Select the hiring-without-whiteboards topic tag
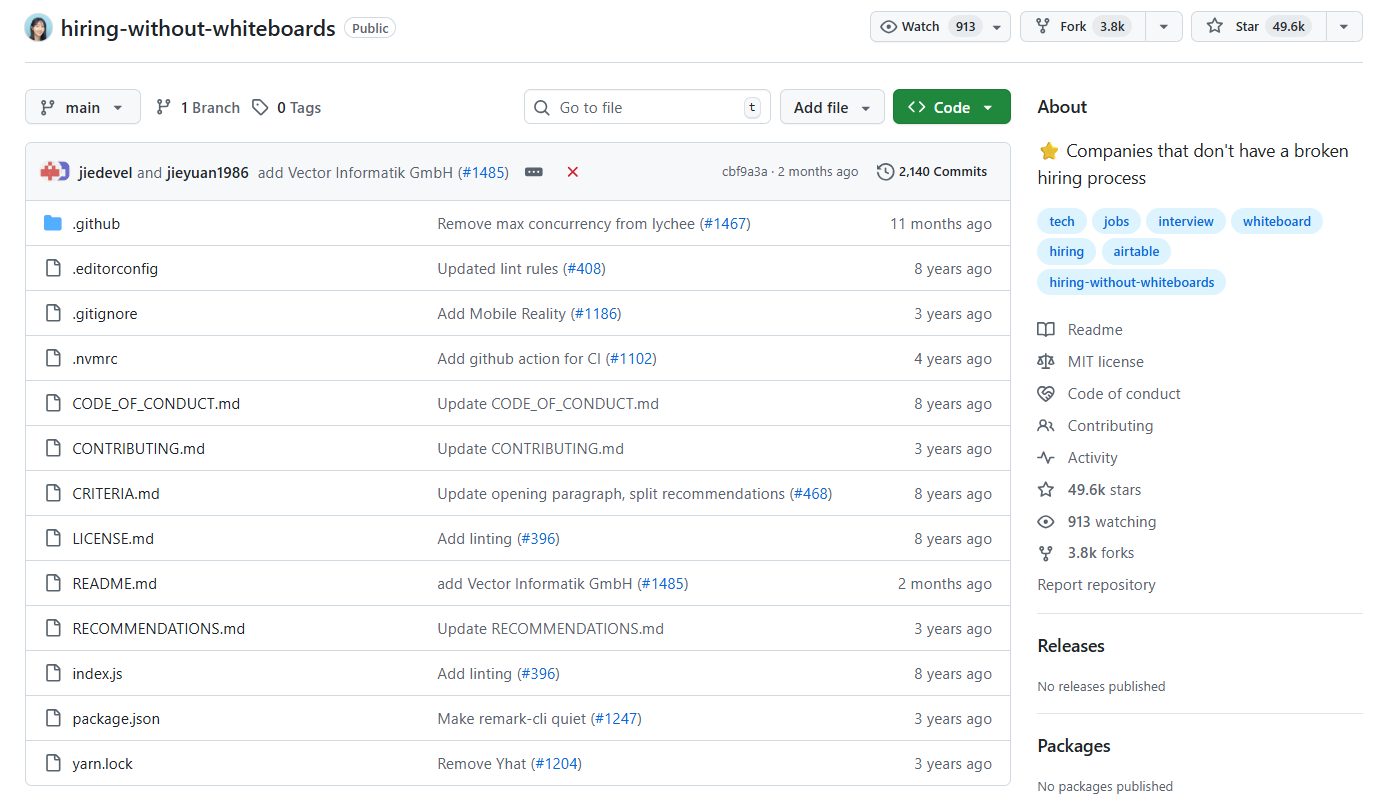1379x804 pixels. (1132, 282)
